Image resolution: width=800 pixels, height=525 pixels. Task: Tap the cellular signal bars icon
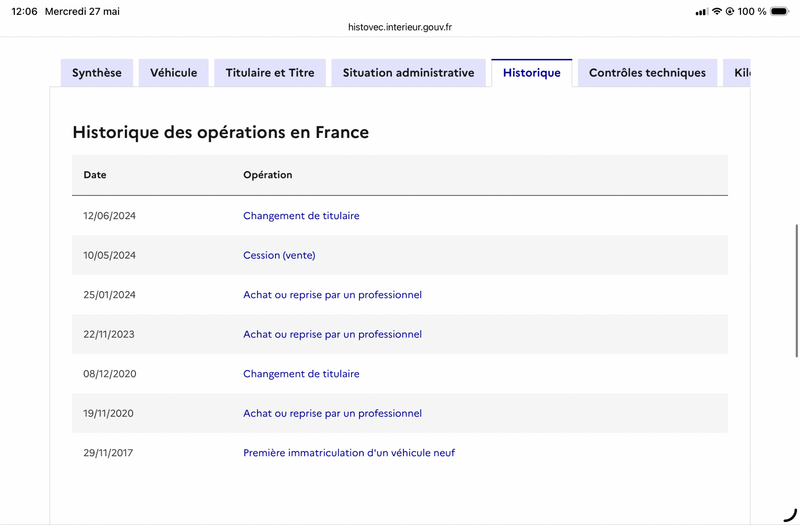click(x=702, y=12)
